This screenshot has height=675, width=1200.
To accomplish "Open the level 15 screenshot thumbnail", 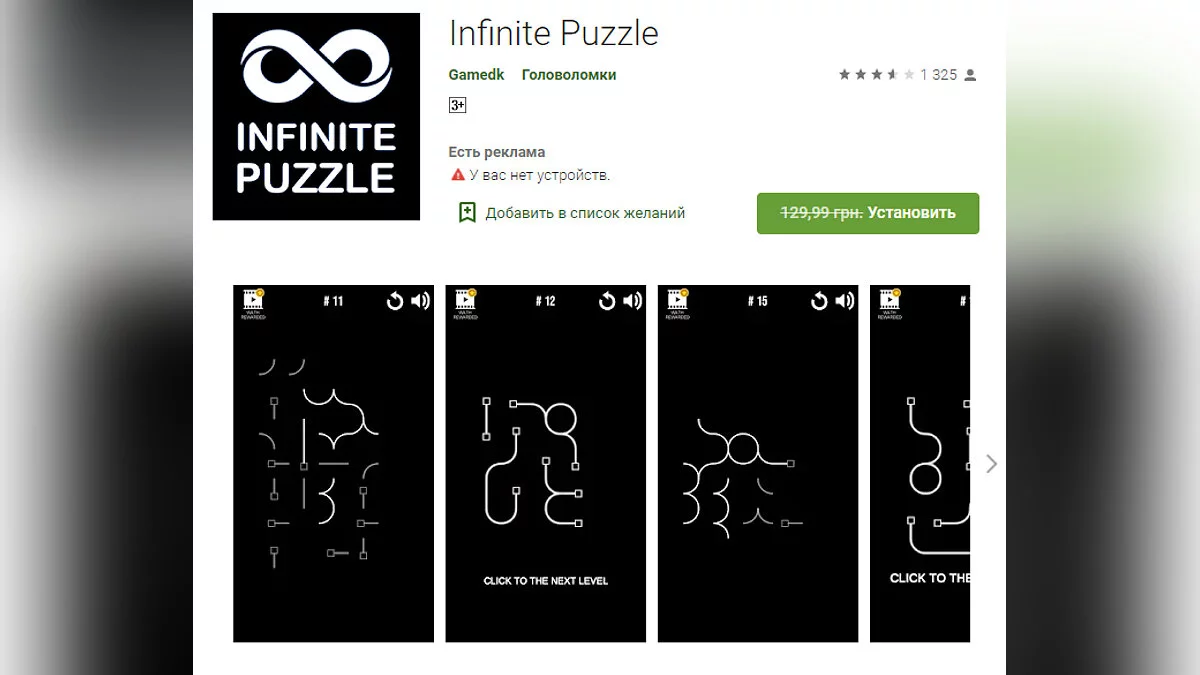I will [x=758, y=463].
